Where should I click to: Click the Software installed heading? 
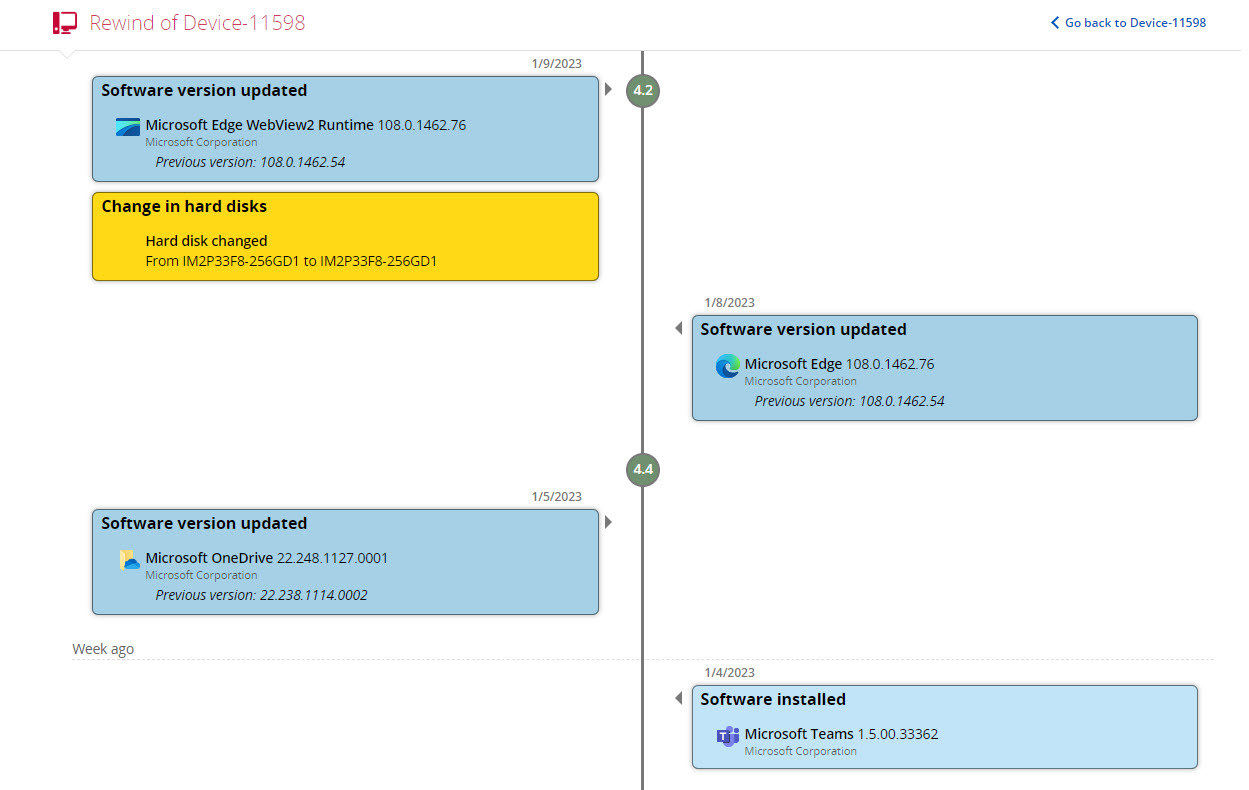coord(773,699)
